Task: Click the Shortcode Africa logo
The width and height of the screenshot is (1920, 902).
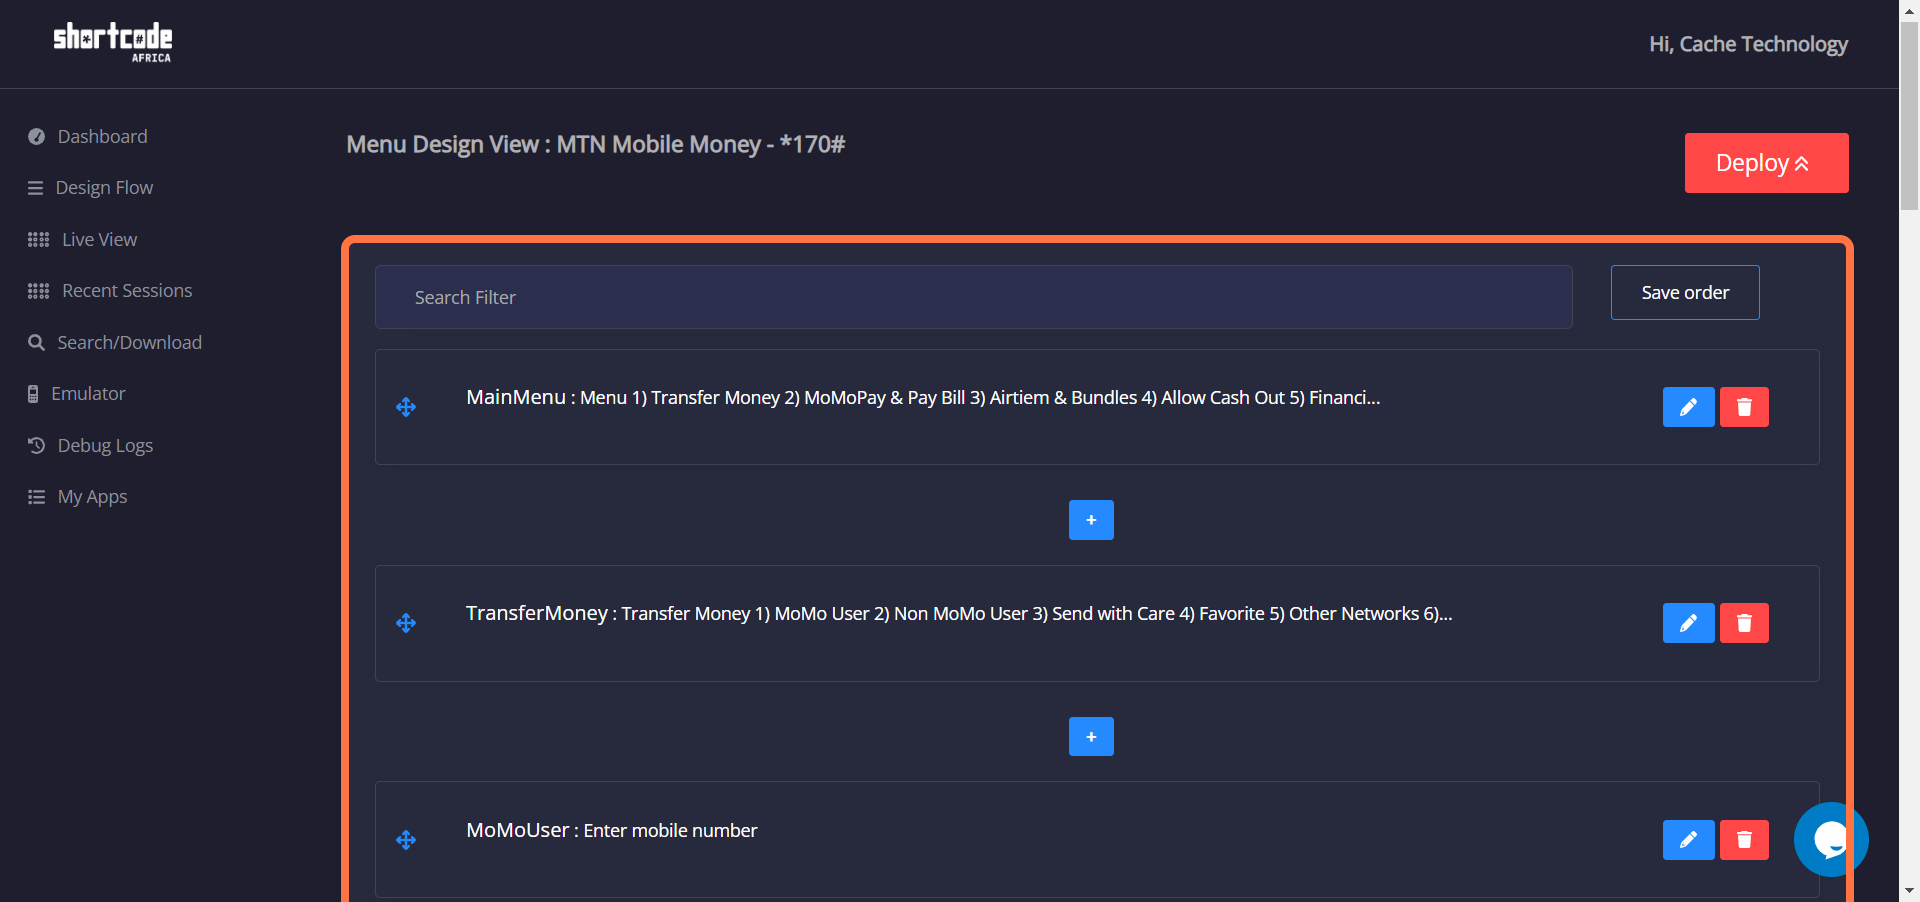Action: (113, 43)
